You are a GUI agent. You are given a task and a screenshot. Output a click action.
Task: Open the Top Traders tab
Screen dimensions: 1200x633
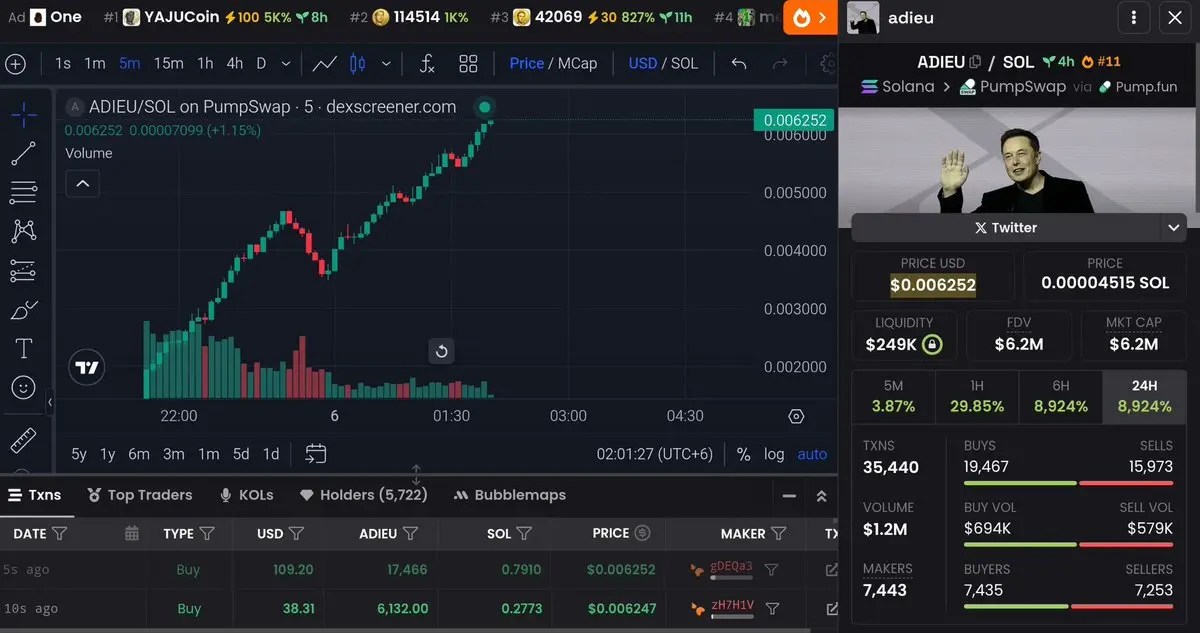pos(140,495)
